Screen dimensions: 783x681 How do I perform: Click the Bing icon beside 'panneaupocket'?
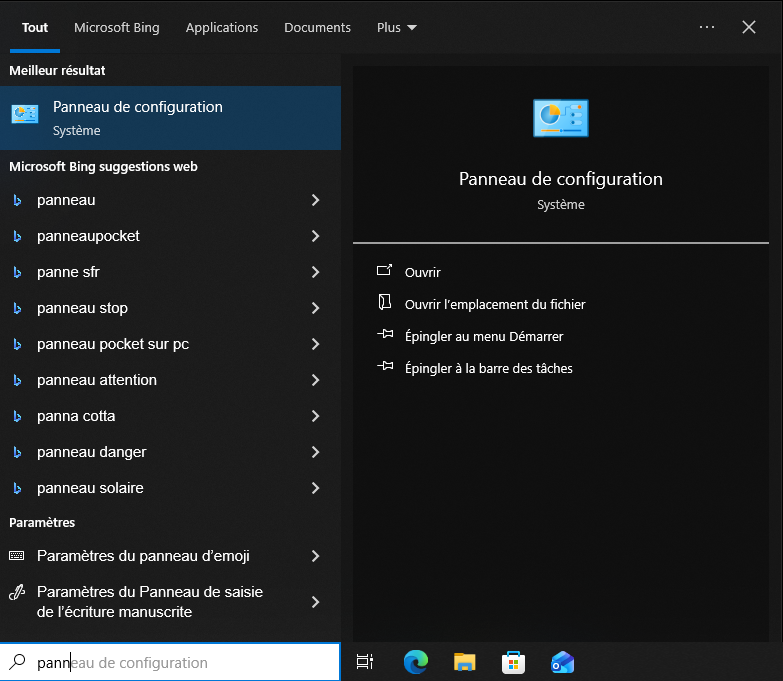point(17,236)
